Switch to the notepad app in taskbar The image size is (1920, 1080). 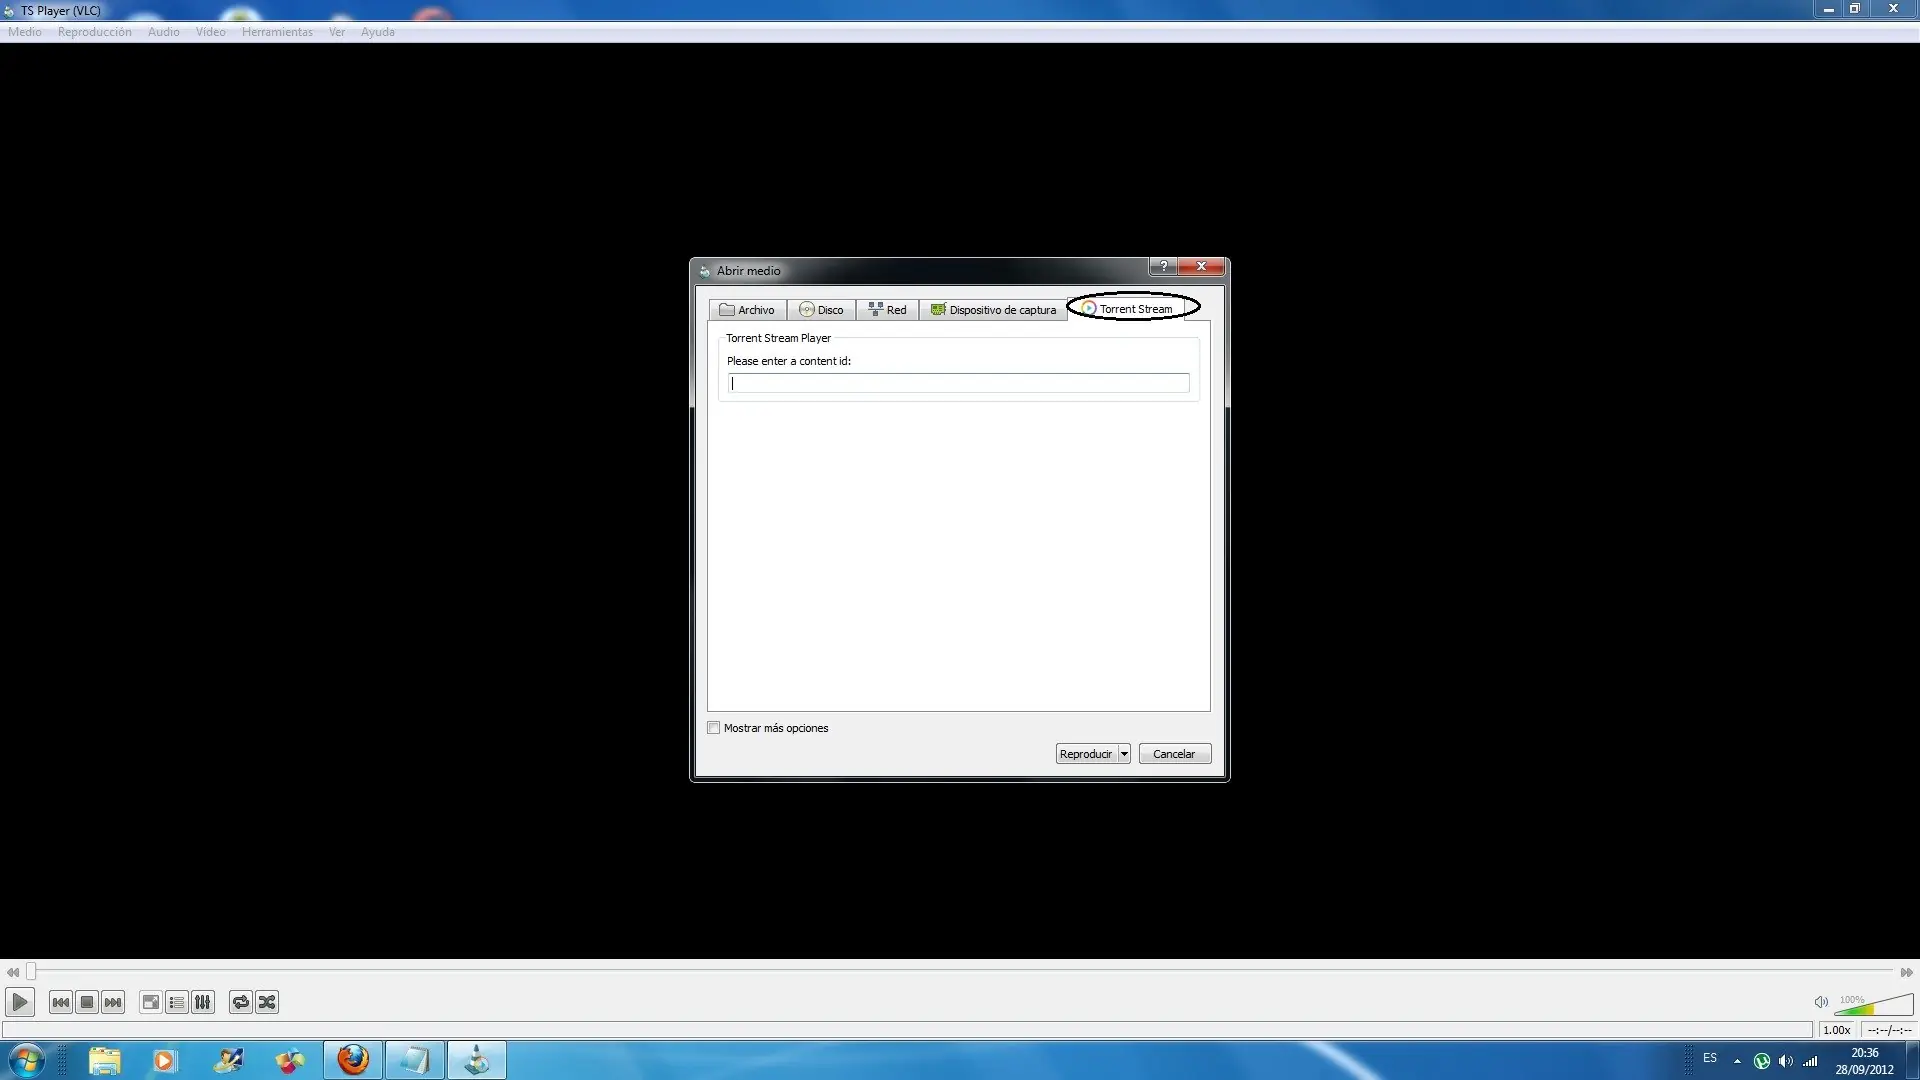click(x=415, y=1060)
